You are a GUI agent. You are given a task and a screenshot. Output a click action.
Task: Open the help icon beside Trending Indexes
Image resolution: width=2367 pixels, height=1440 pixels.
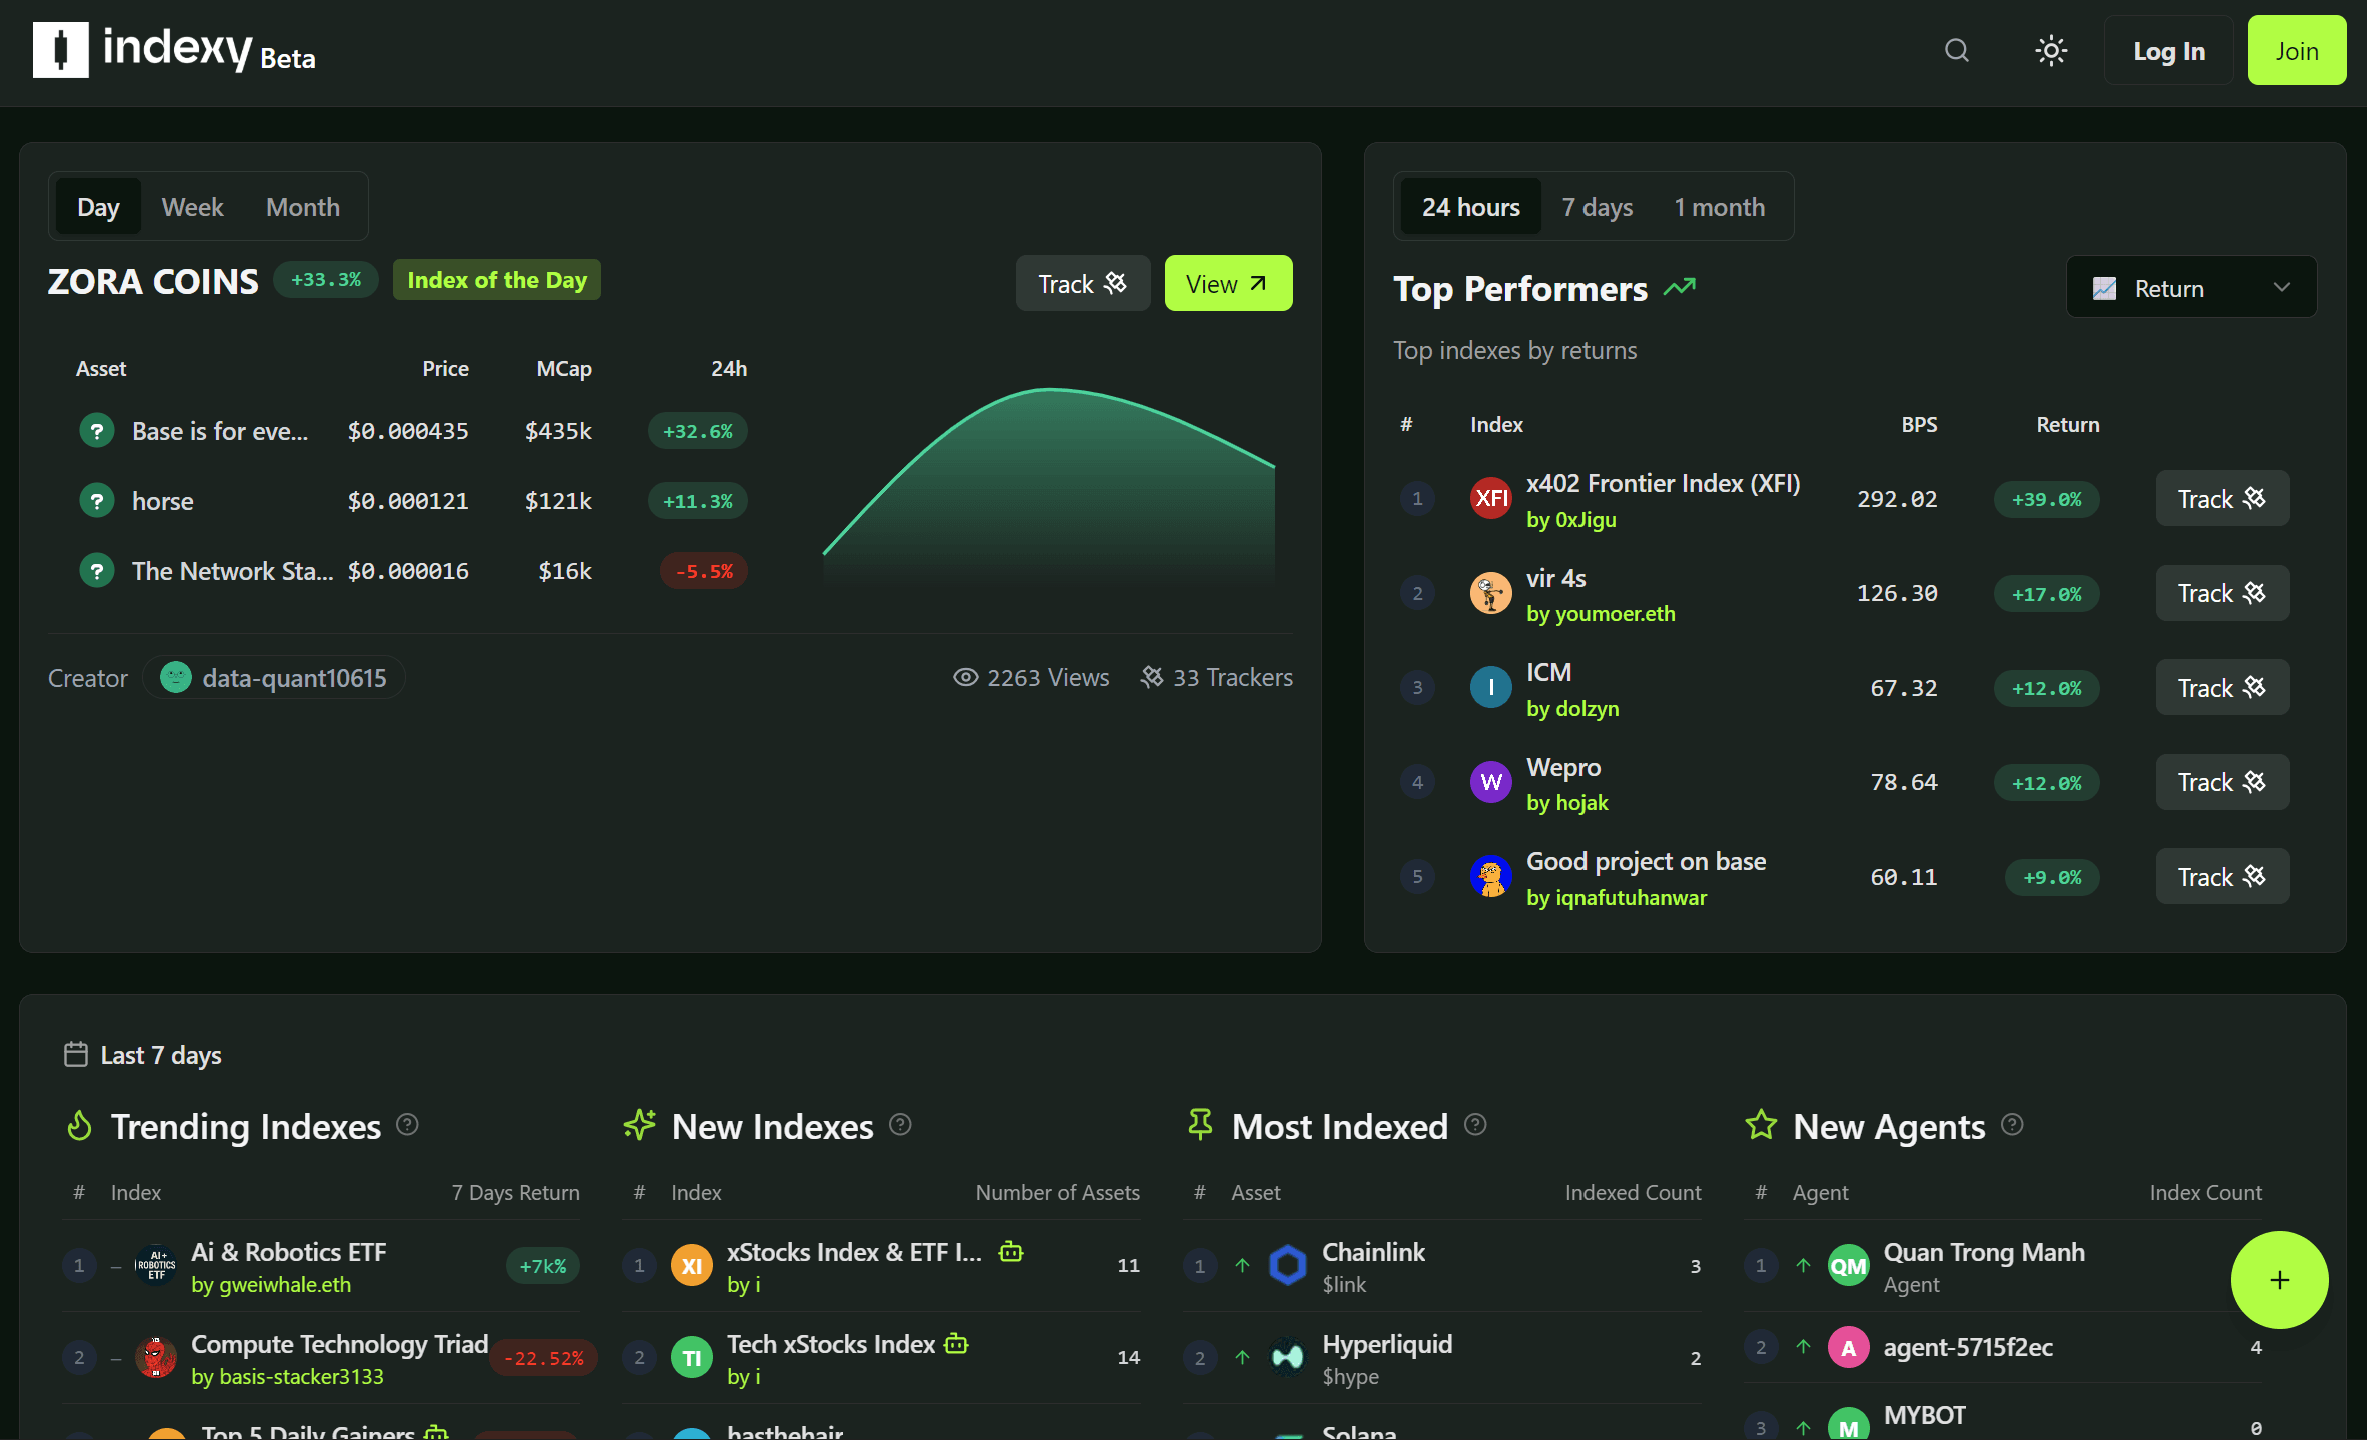(407, 1125)
